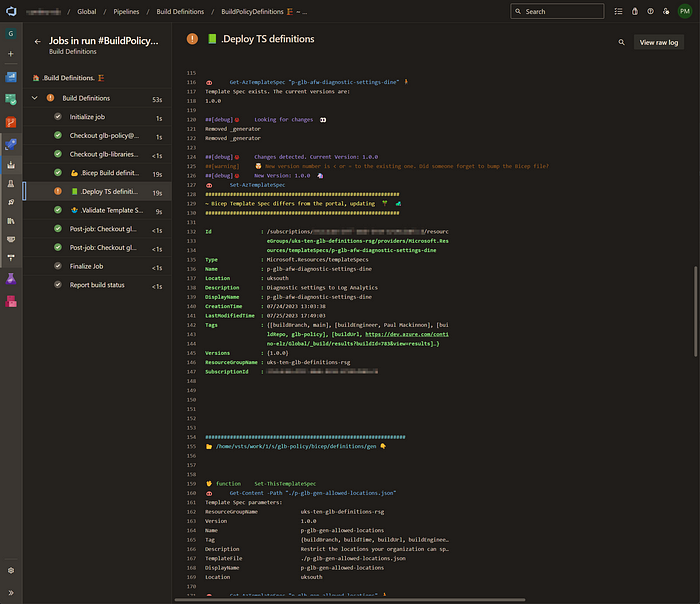Click log line 129 'Bicep Template Spec differs'
The height and width of the screenshot is (604, 700).
tap(290, 204)
